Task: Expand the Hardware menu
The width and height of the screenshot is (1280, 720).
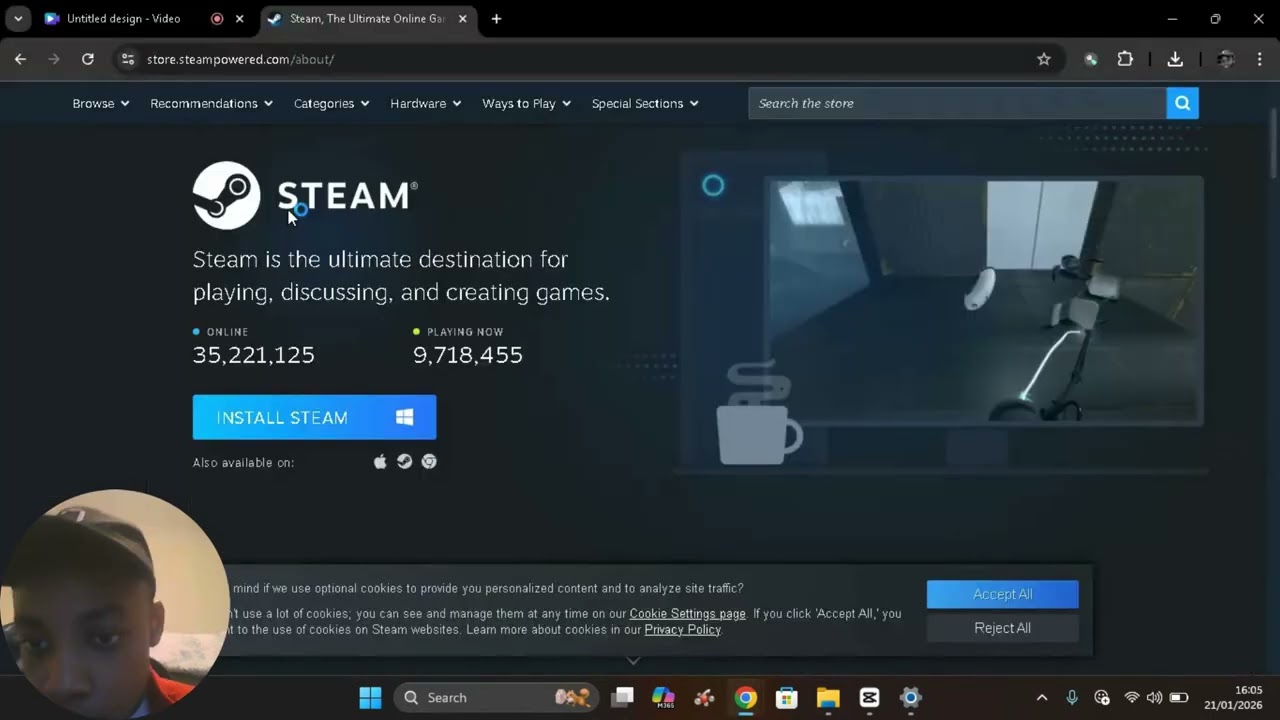Action: pos(425,103)
